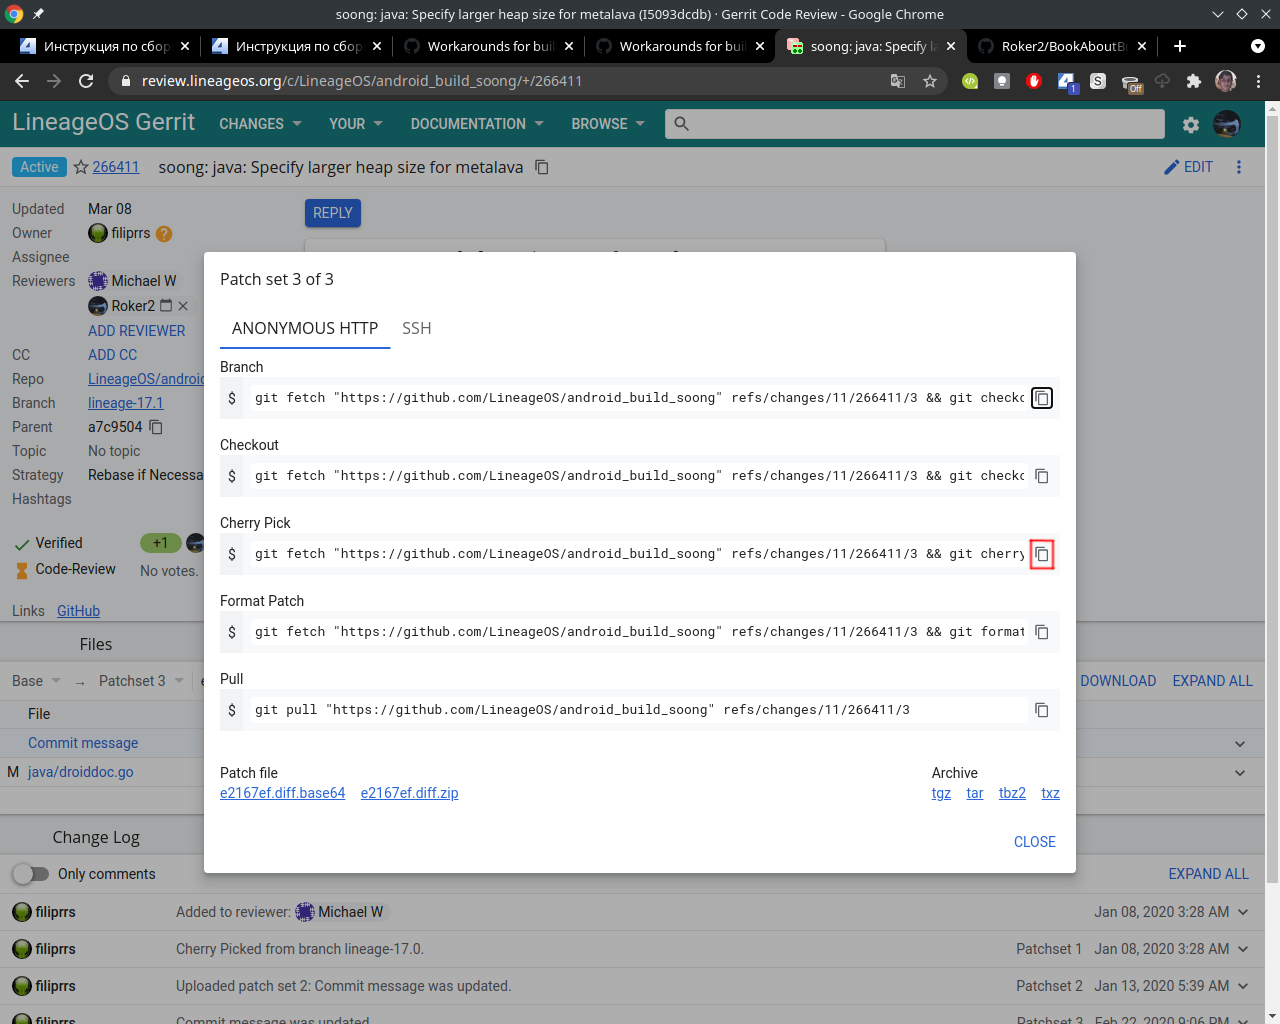
Task: Open a new Chrome tab
Action: click(1180, 46)
